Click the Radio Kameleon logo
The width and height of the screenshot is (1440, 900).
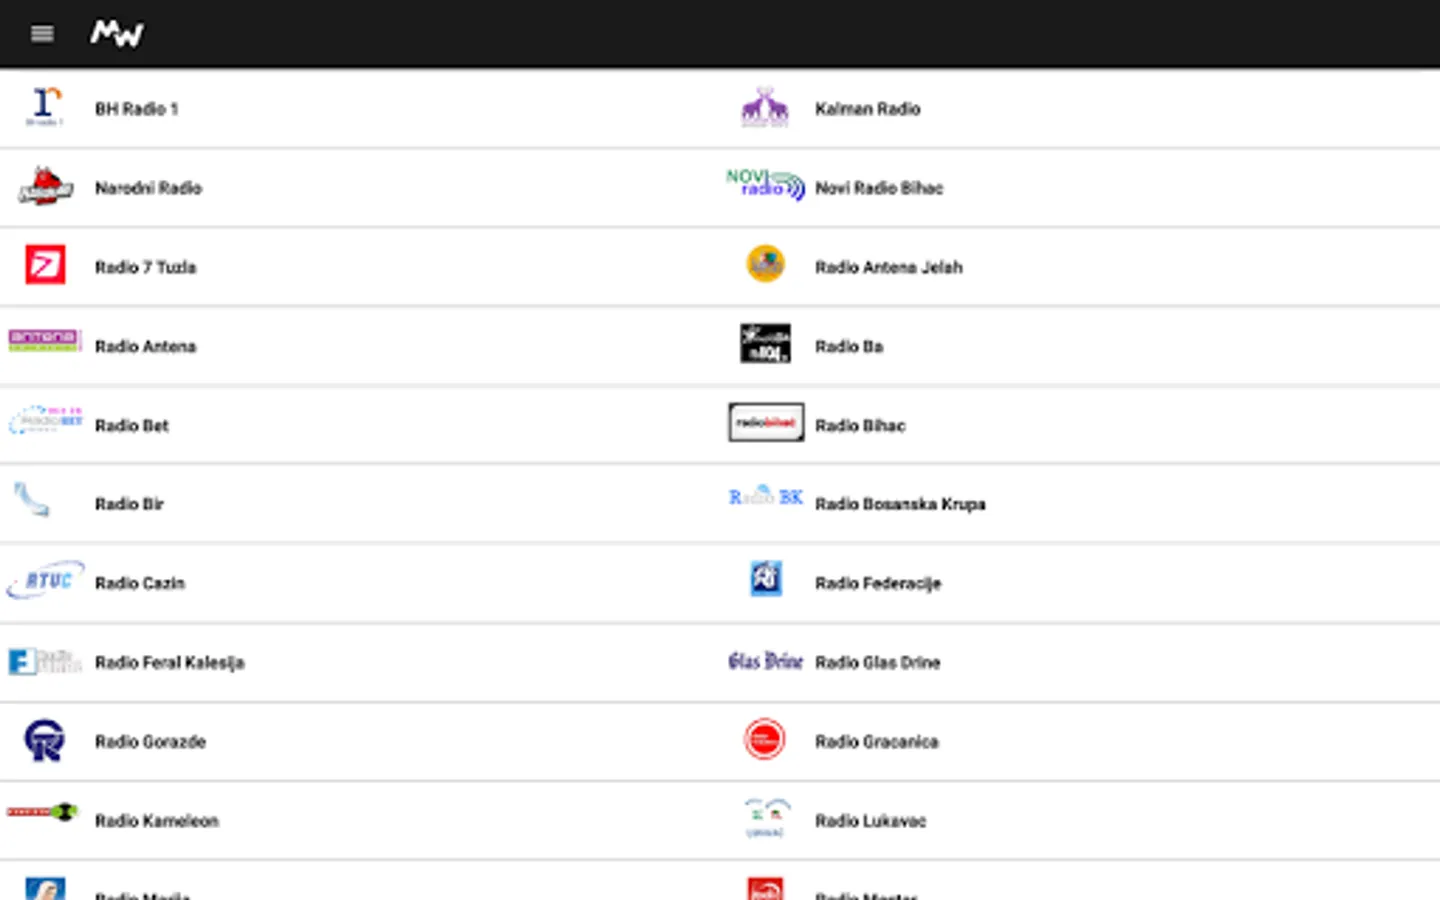click(42, 811)
